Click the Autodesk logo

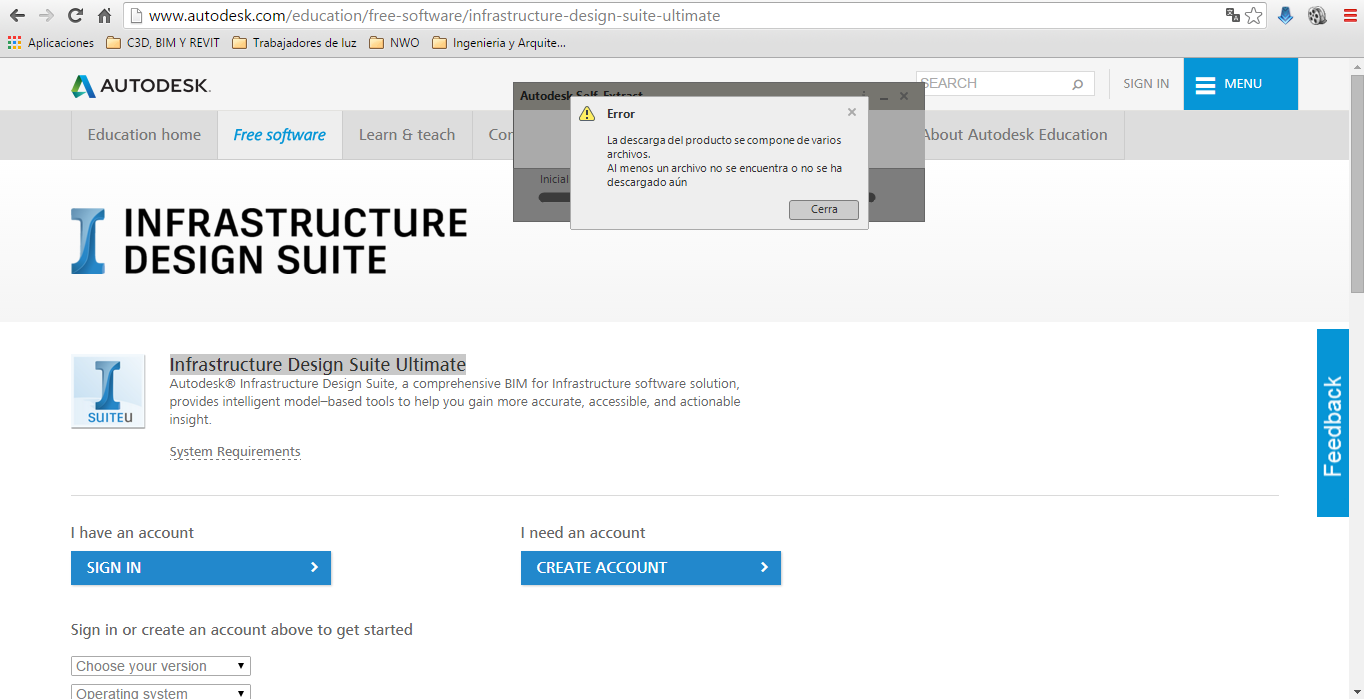click(x=140, y=85)
